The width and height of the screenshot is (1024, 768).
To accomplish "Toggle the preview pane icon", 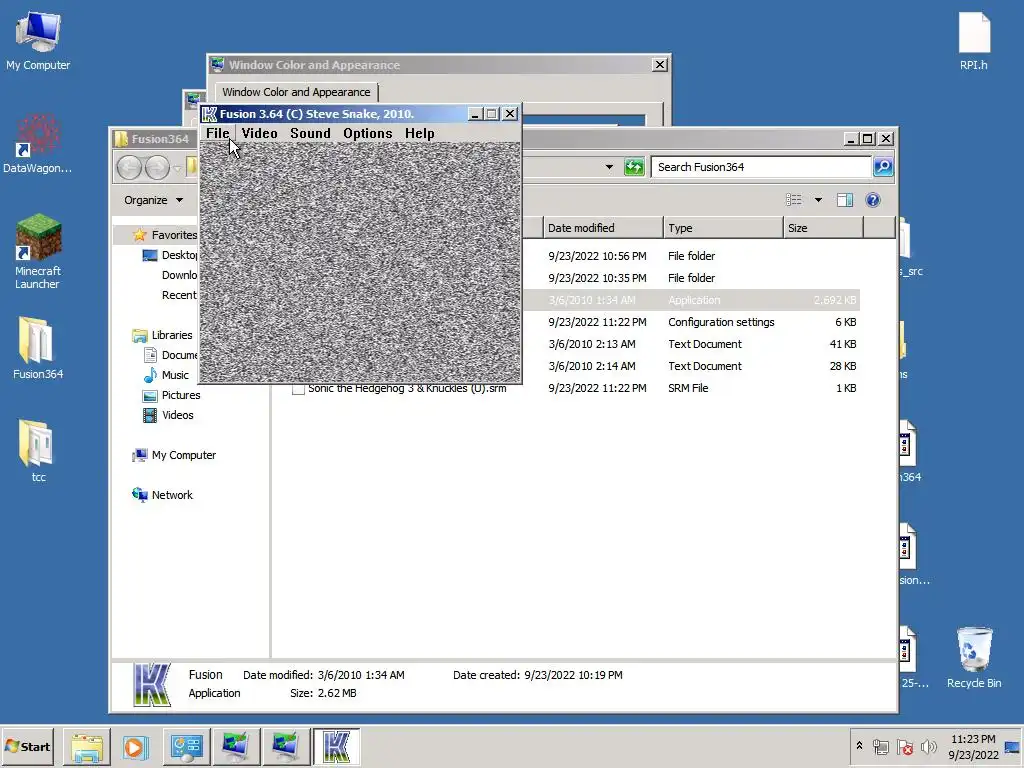I will click(844, 200).
